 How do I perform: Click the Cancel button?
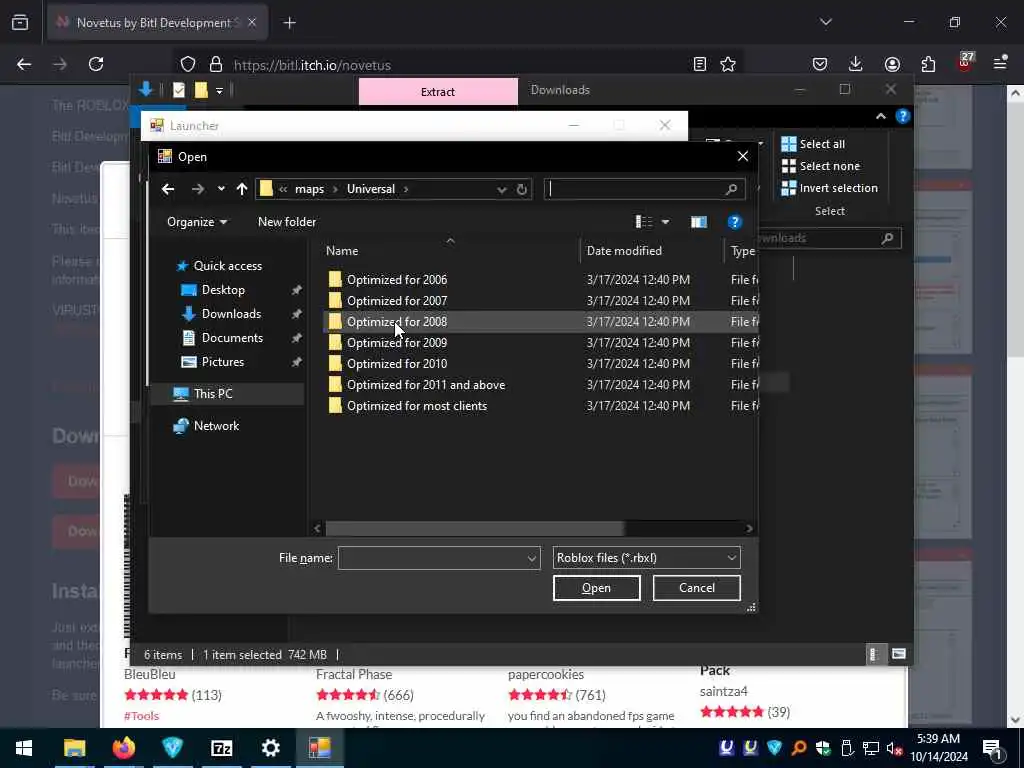coord(696,588)
